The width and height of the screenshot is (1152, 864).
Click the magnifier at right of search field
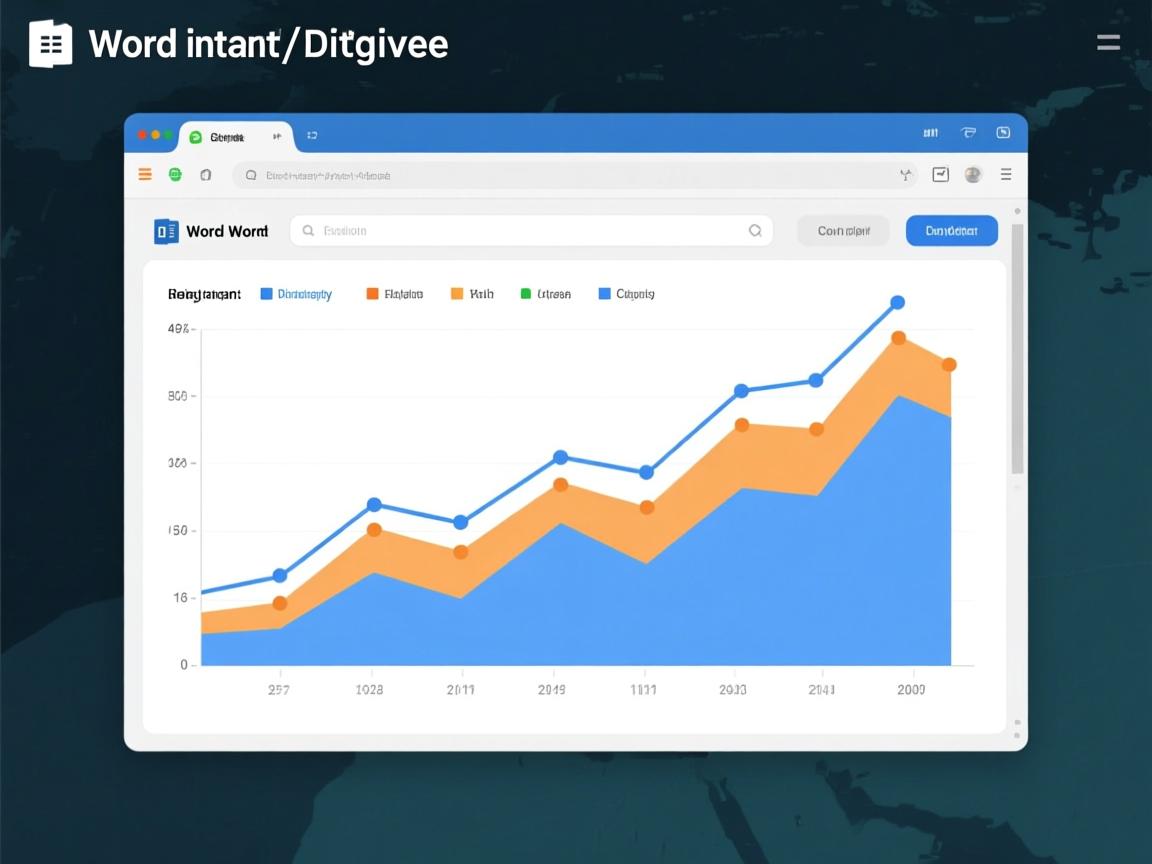755,231
